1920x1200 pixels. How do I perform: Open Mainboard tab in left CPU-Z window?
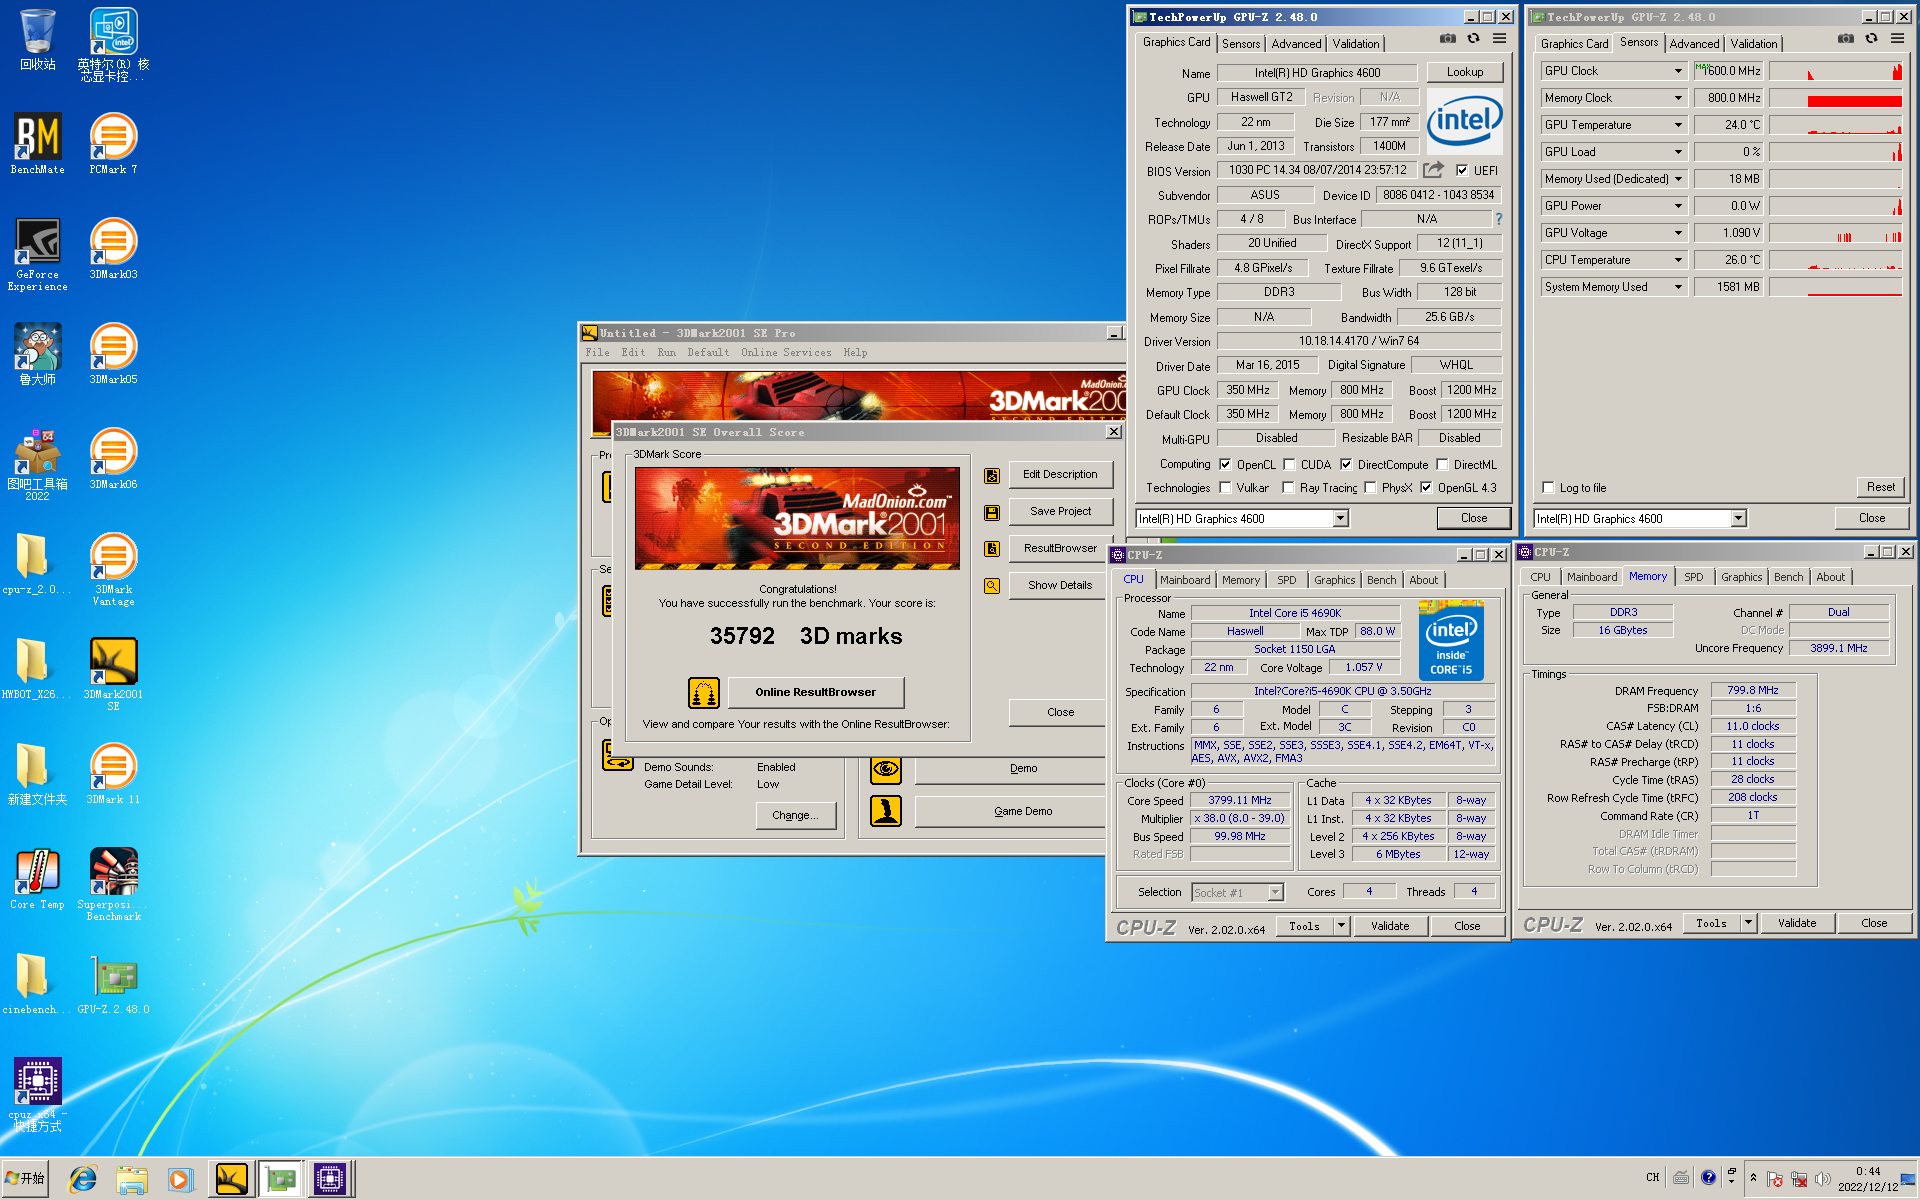[x=1185, y=580]
